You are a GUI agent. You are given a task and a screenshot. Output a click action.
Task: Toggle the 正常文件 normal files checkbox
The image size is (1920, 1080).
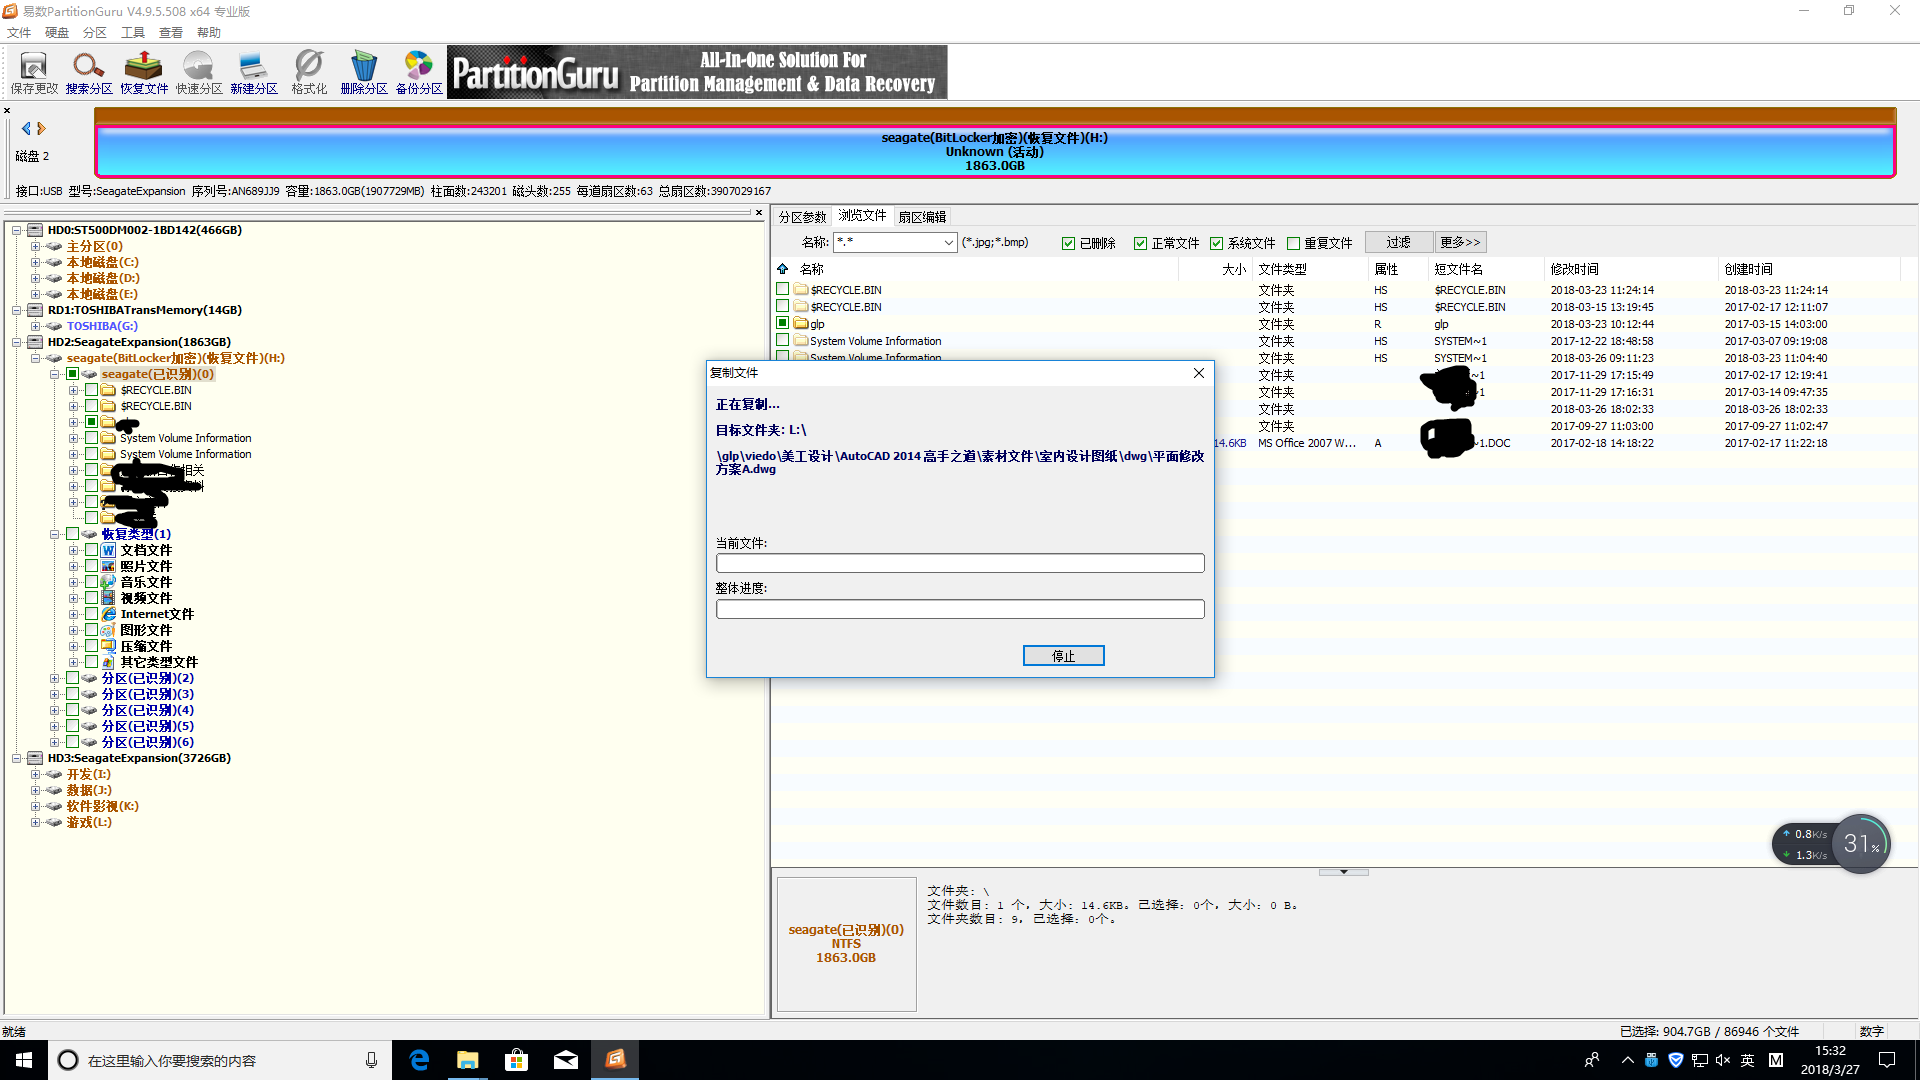tap(1140, 243)
